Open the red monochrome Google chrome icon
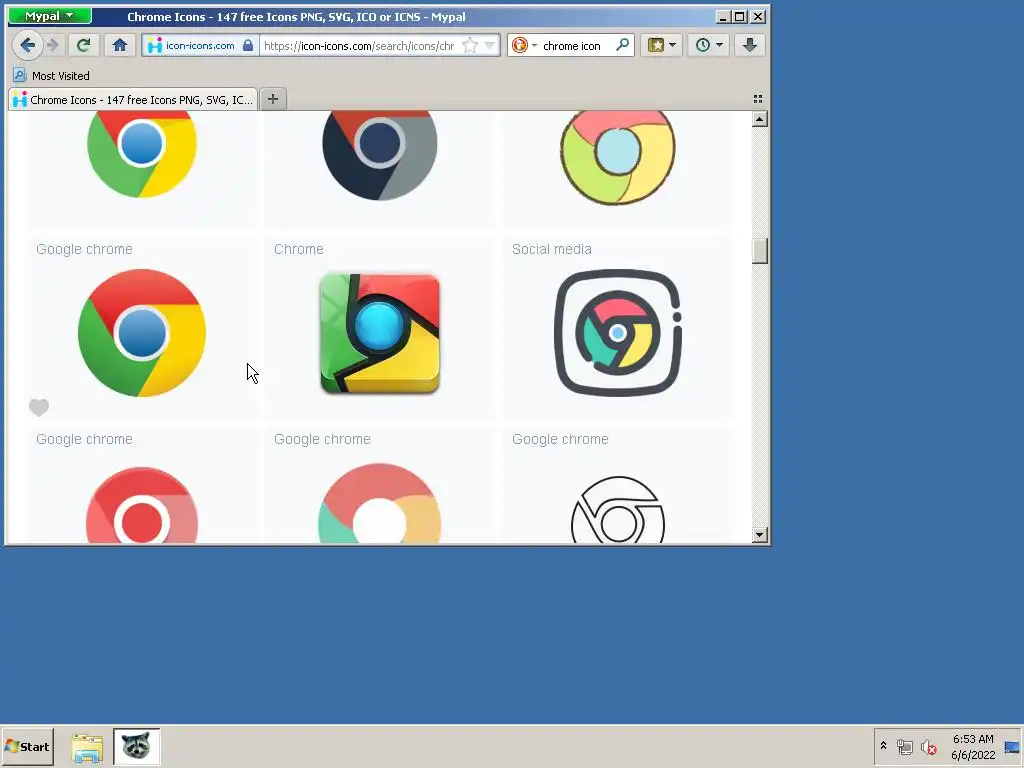Viewport: 1024px width, 768px height. coord(142,505)
